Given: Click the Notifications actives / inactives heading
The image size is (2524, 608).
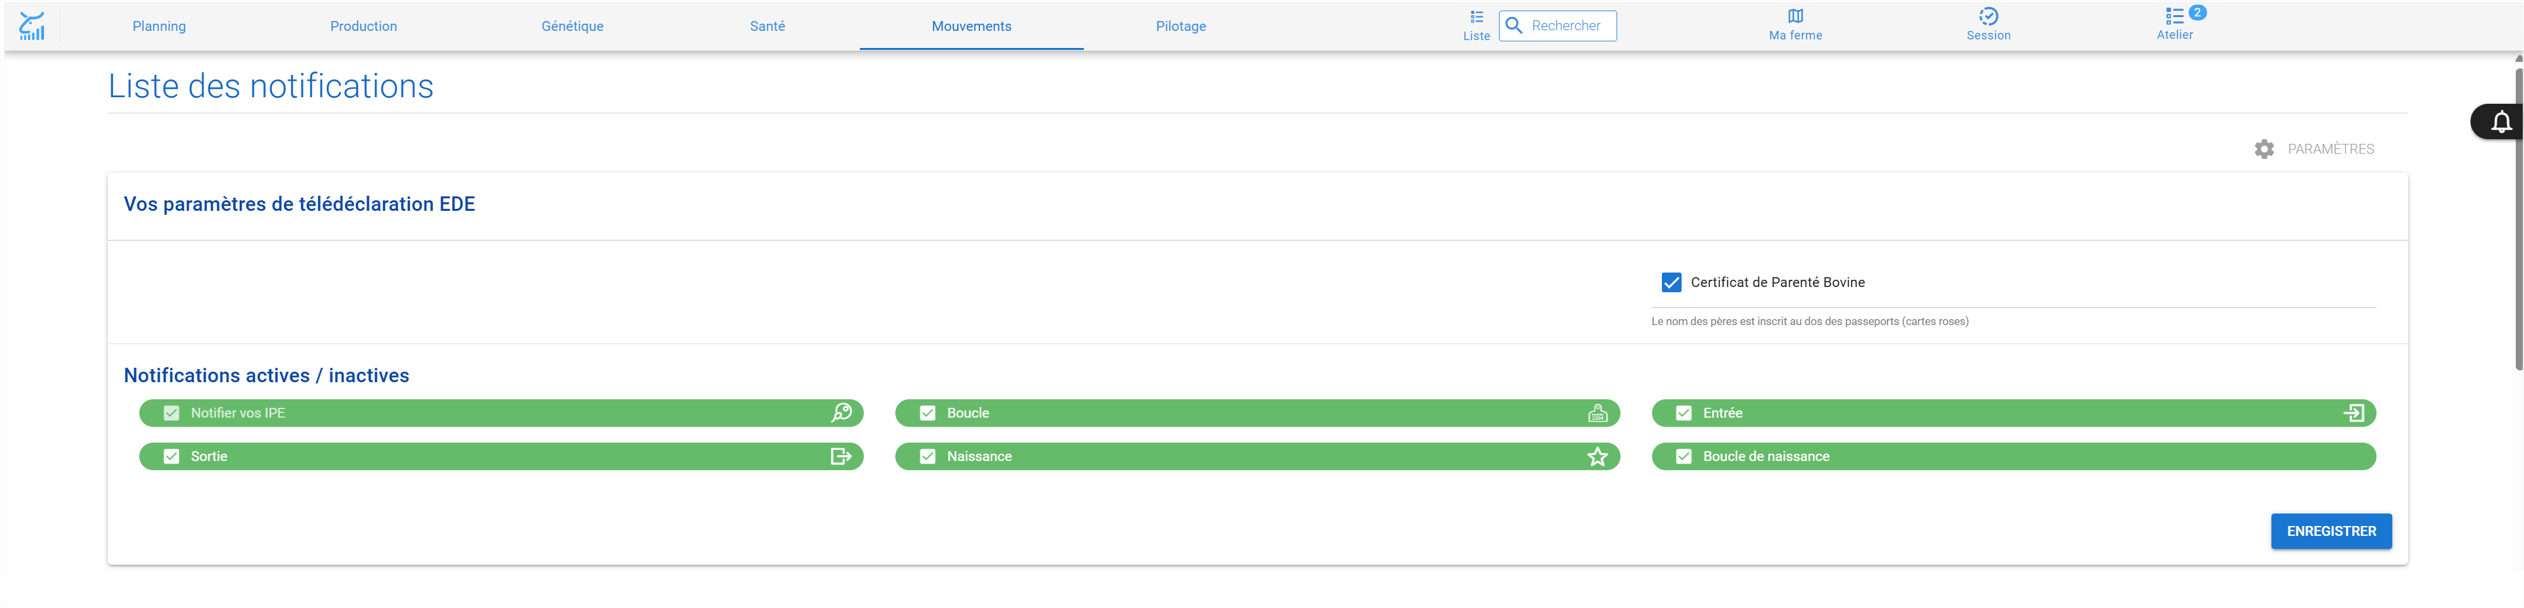Looking at the screenshot, I should [x=266, y=375].
